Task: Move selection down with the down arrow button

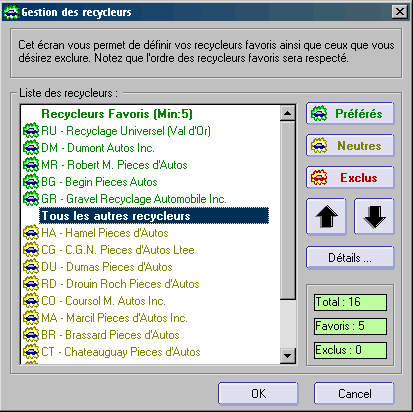Action: [x=374, y=217]
